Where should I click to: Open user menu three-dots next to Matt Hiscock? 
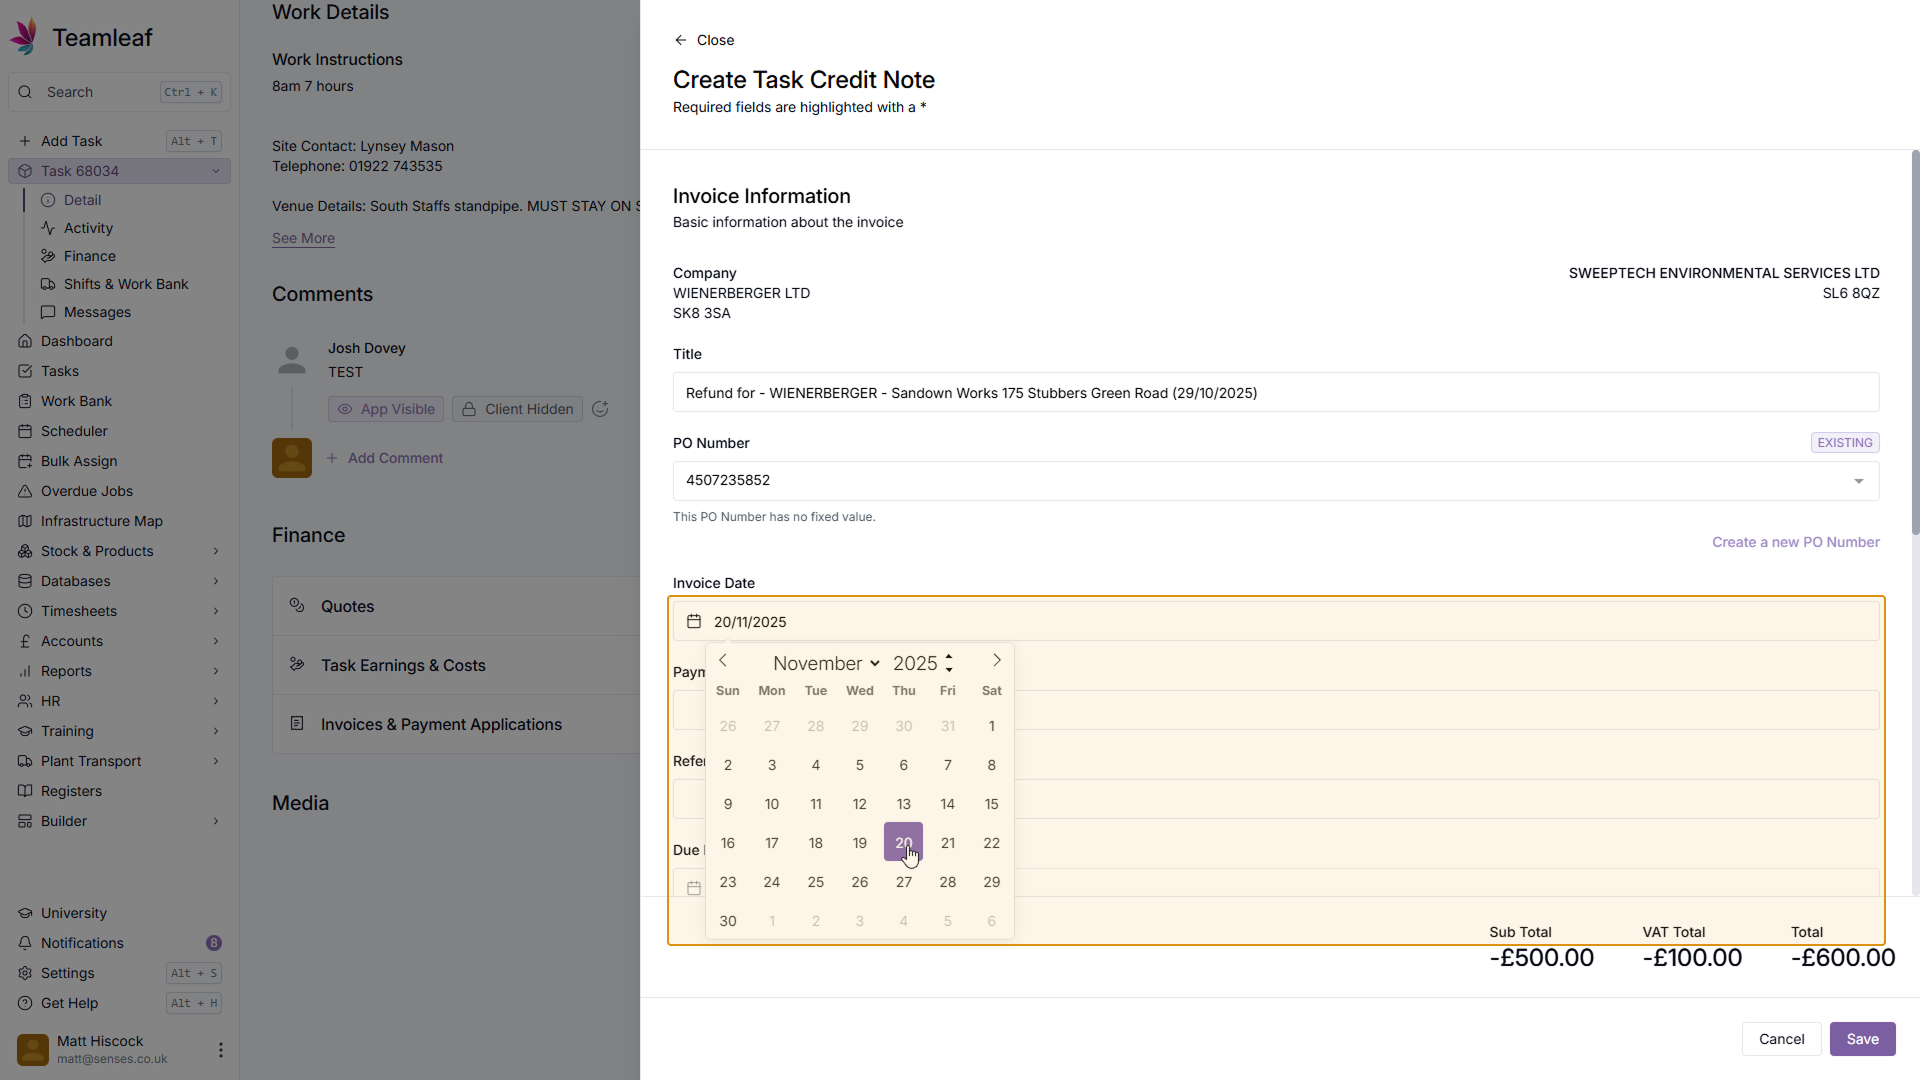click(221, 1050)
